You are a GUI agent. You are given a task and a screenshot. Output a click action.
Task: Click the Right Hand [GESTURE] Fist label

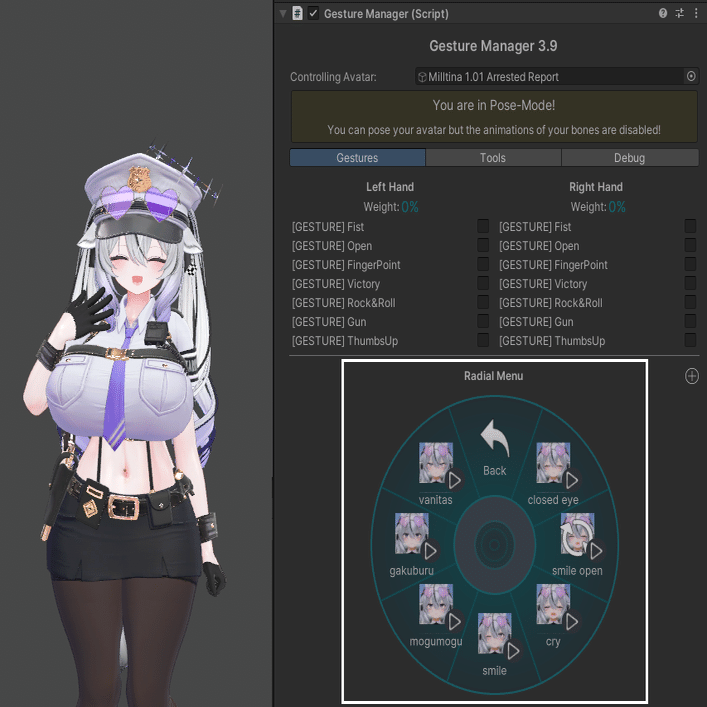point(535,227)
